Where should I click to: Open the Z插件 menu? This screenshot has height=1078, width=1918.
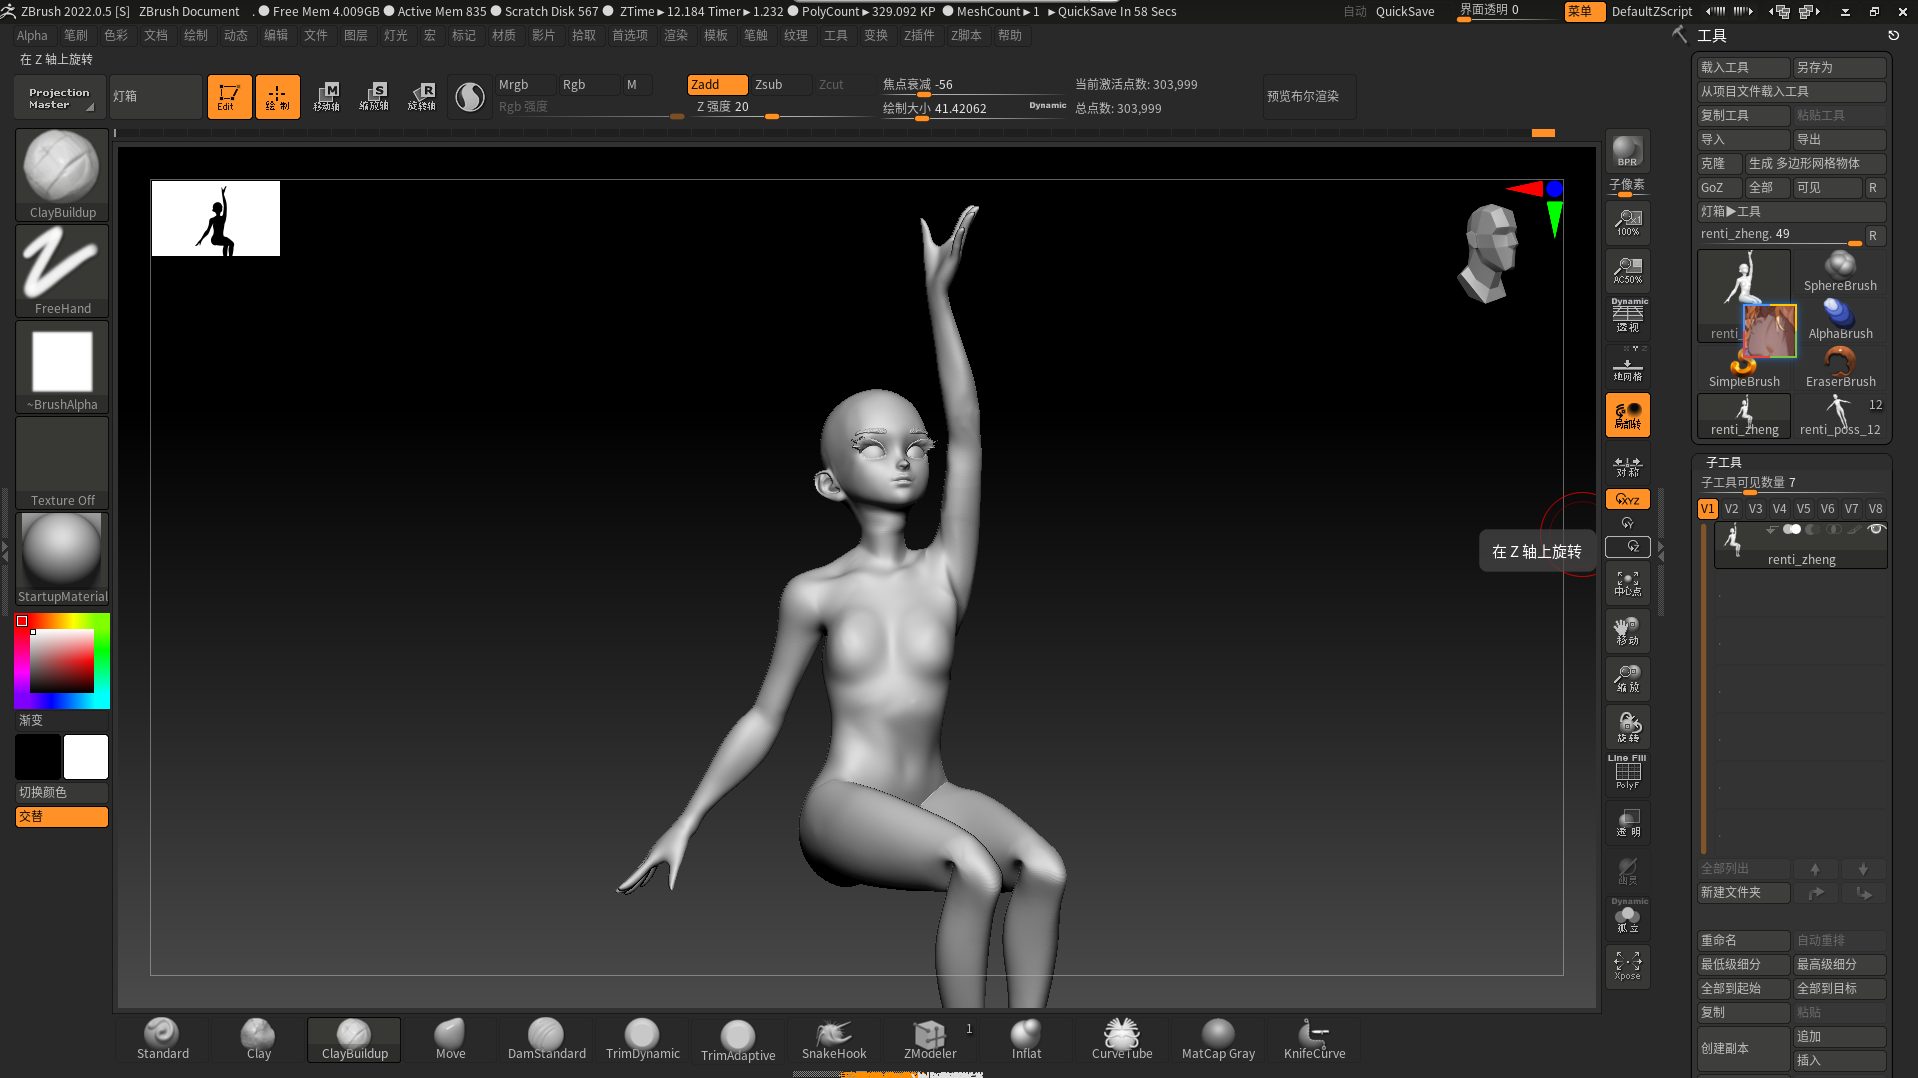918,35
